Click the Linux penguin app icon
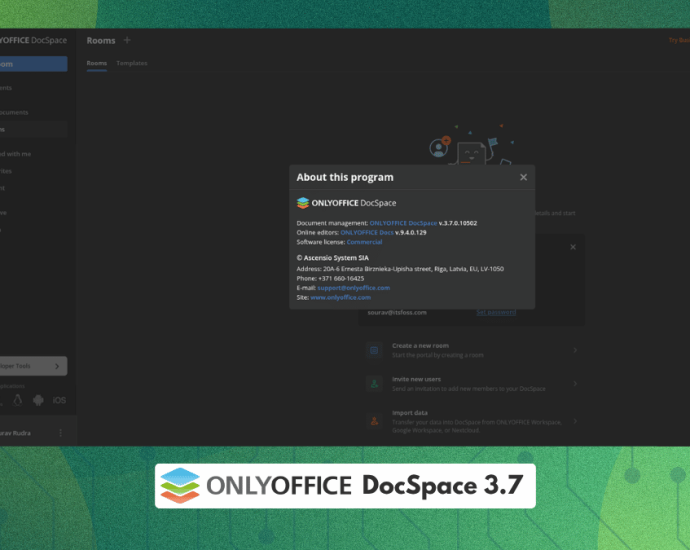This screenshot has height=550, width=690. [18, 400]
